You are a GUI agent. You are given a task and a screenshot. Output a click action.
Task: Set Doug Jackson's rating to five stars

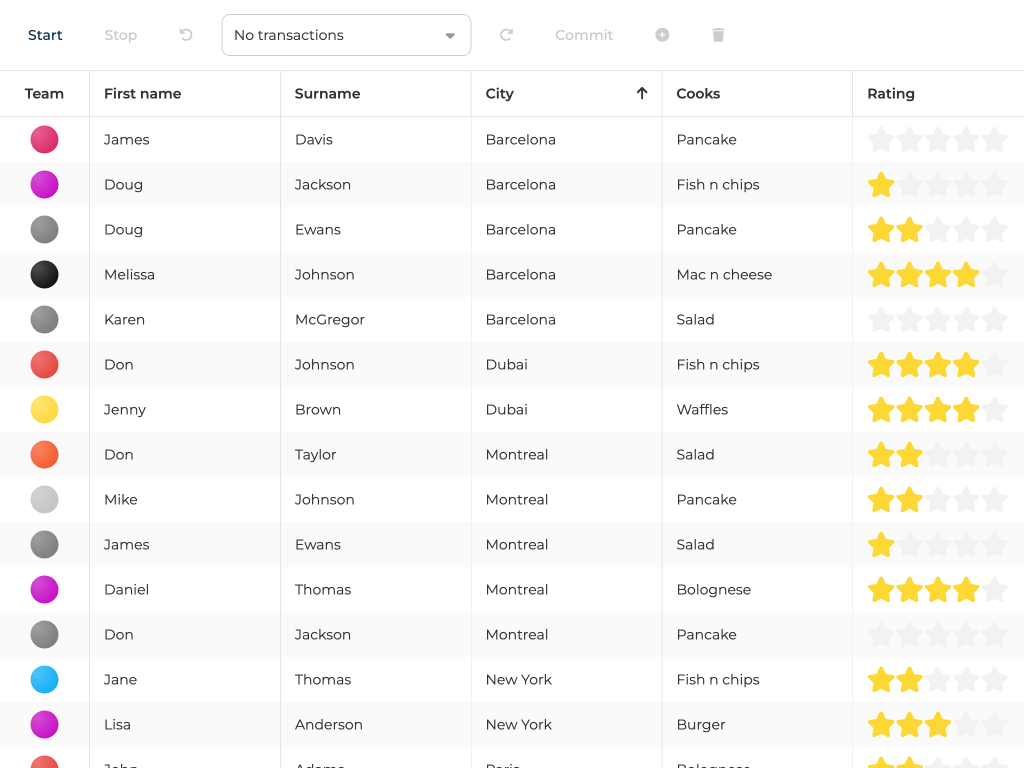[994, 185]
